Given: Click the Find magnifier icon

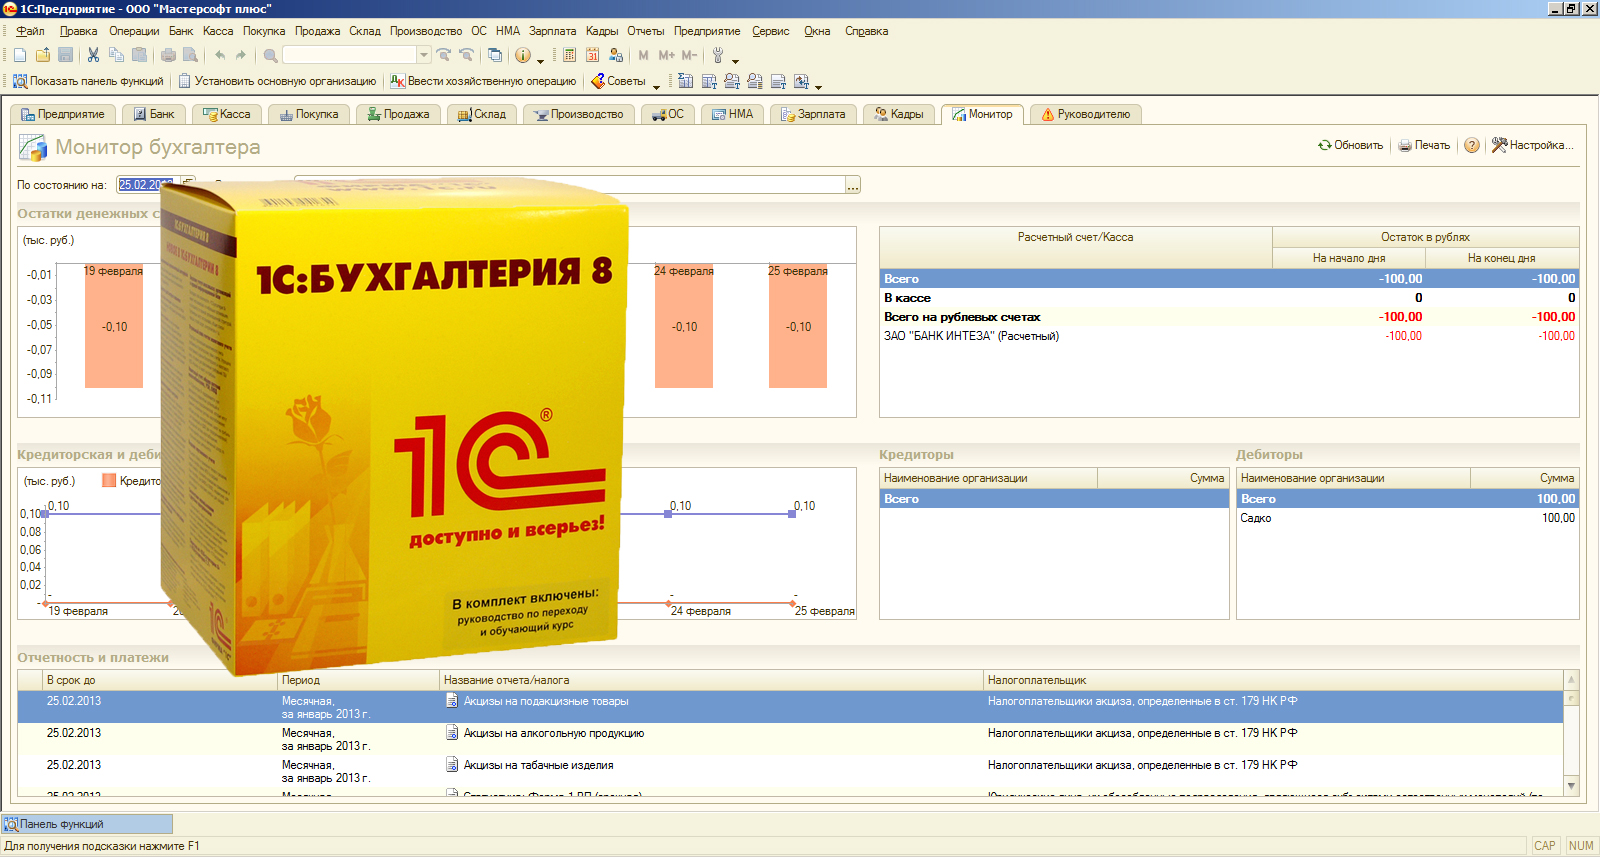Looking at the screenshot, I should pyautogui.click(x=270, y=55).
